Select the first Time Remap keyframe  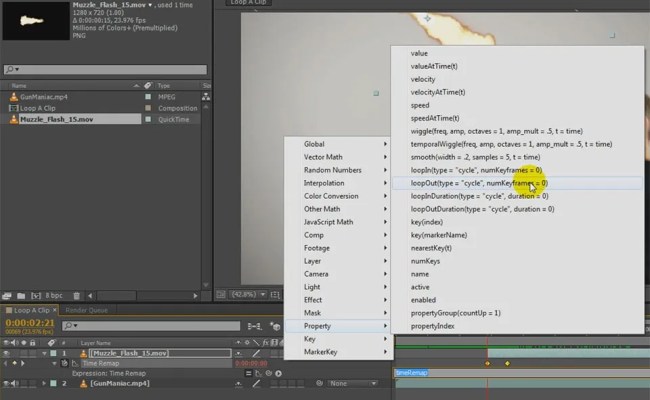tap(488, 364)
